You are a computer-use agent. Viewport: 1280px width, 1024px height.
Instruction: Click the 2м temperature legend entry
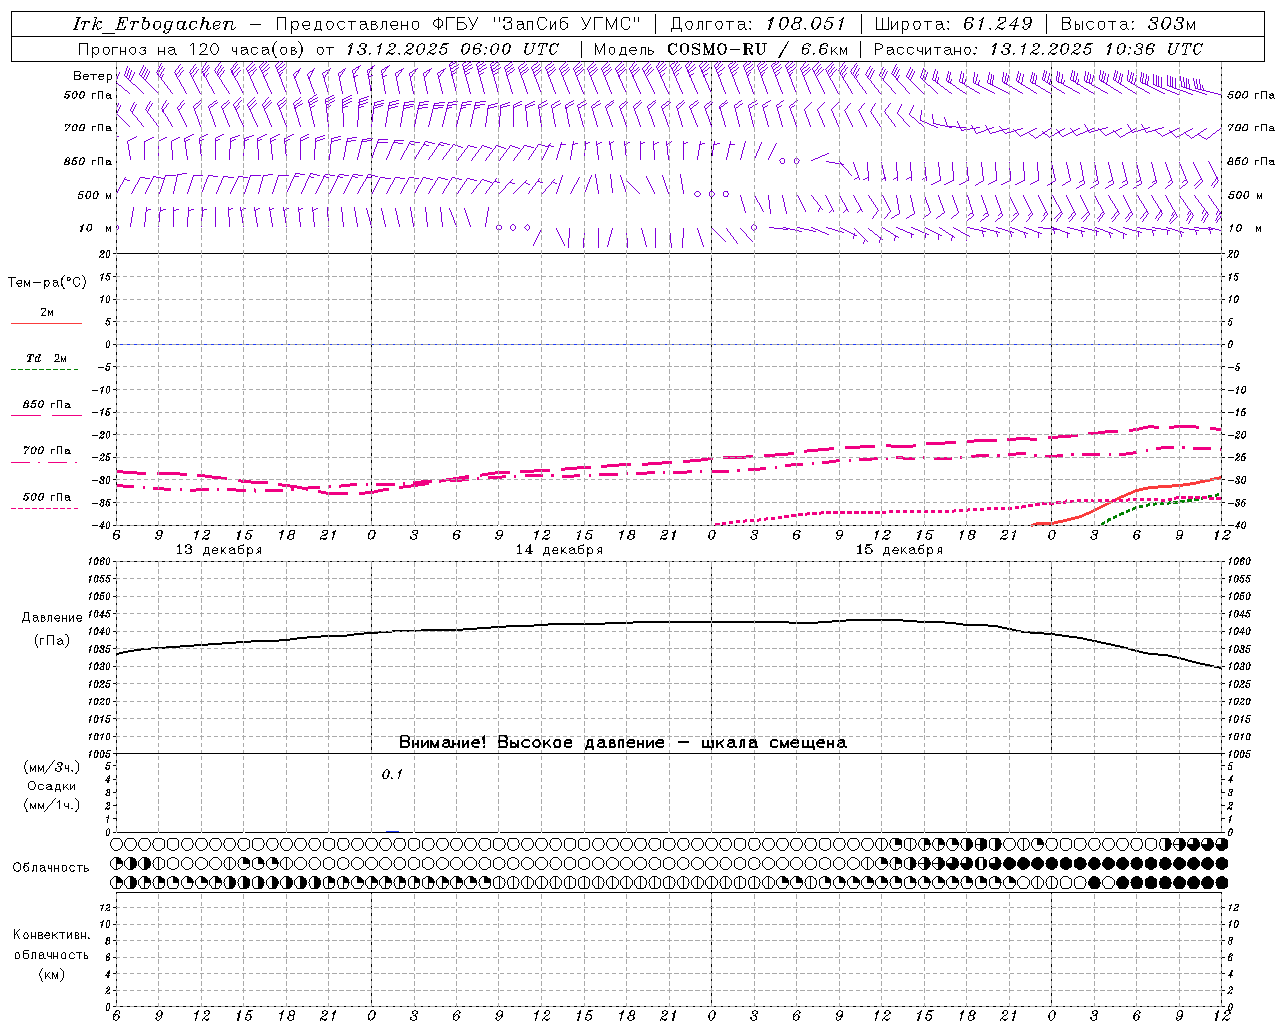47,312
